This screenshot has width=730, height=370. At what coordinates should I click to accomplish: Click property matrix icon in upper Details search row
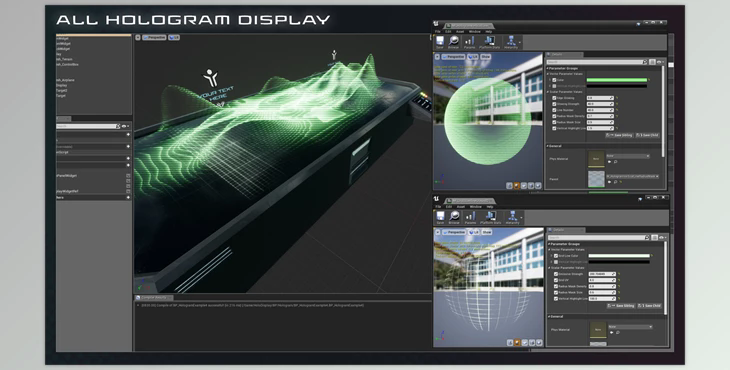(652, 62)
